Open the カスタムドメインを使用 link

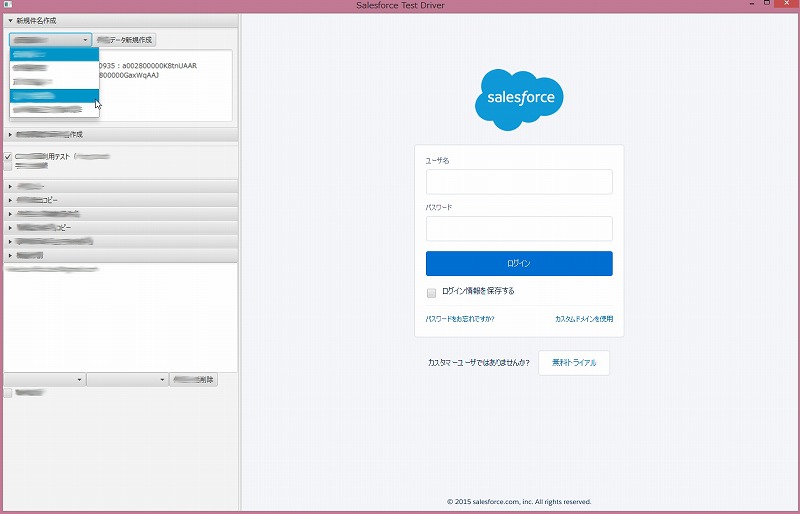(584, 319)
